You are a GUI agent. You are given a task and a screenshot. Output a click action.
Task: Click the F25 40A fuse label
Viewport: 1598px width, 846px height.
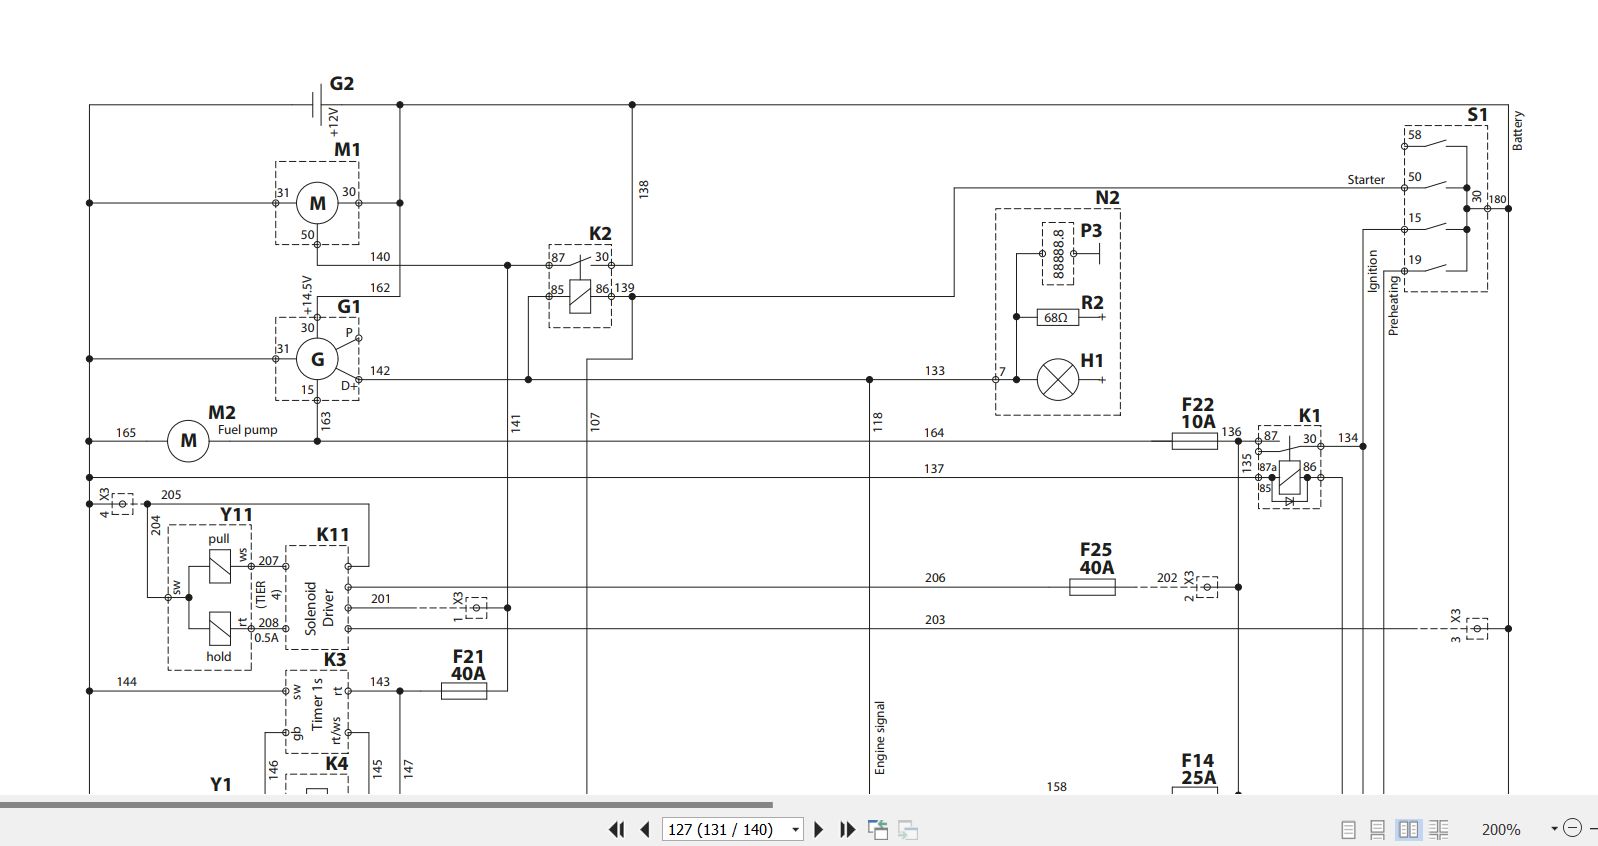(x=1096, y=559)
